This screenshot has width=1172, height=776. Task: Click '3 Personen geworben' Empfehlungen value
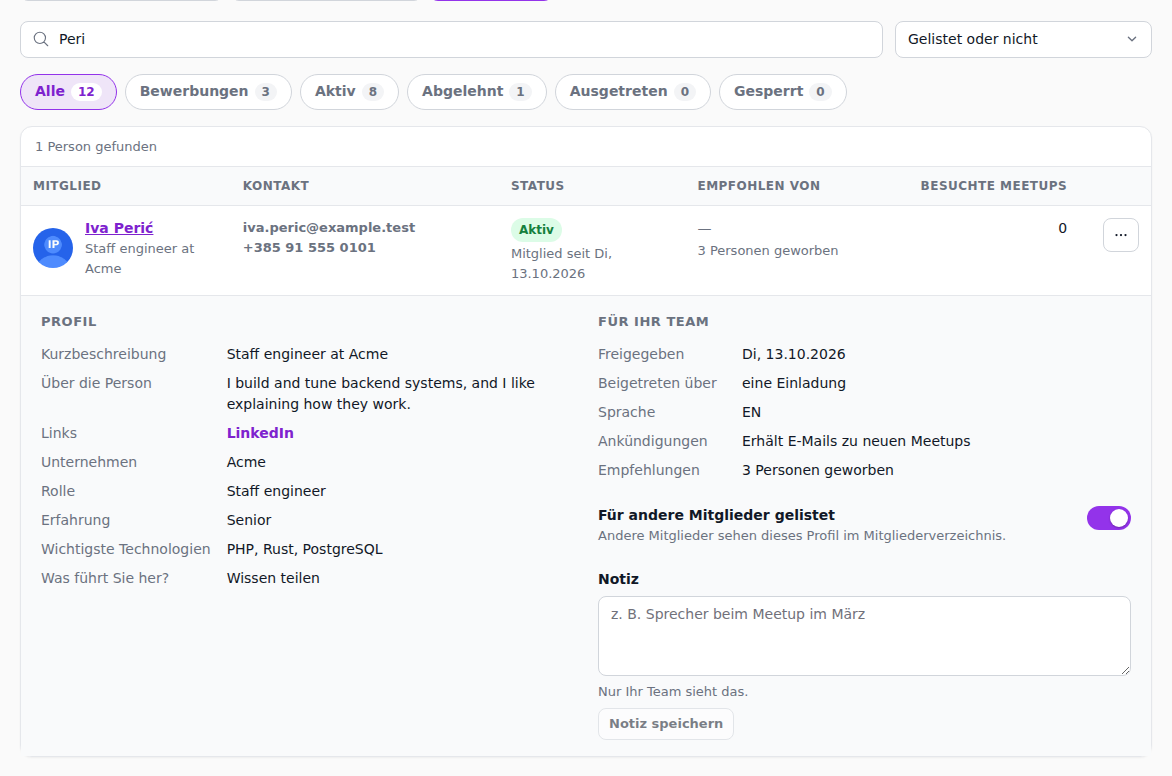[818, 470]
